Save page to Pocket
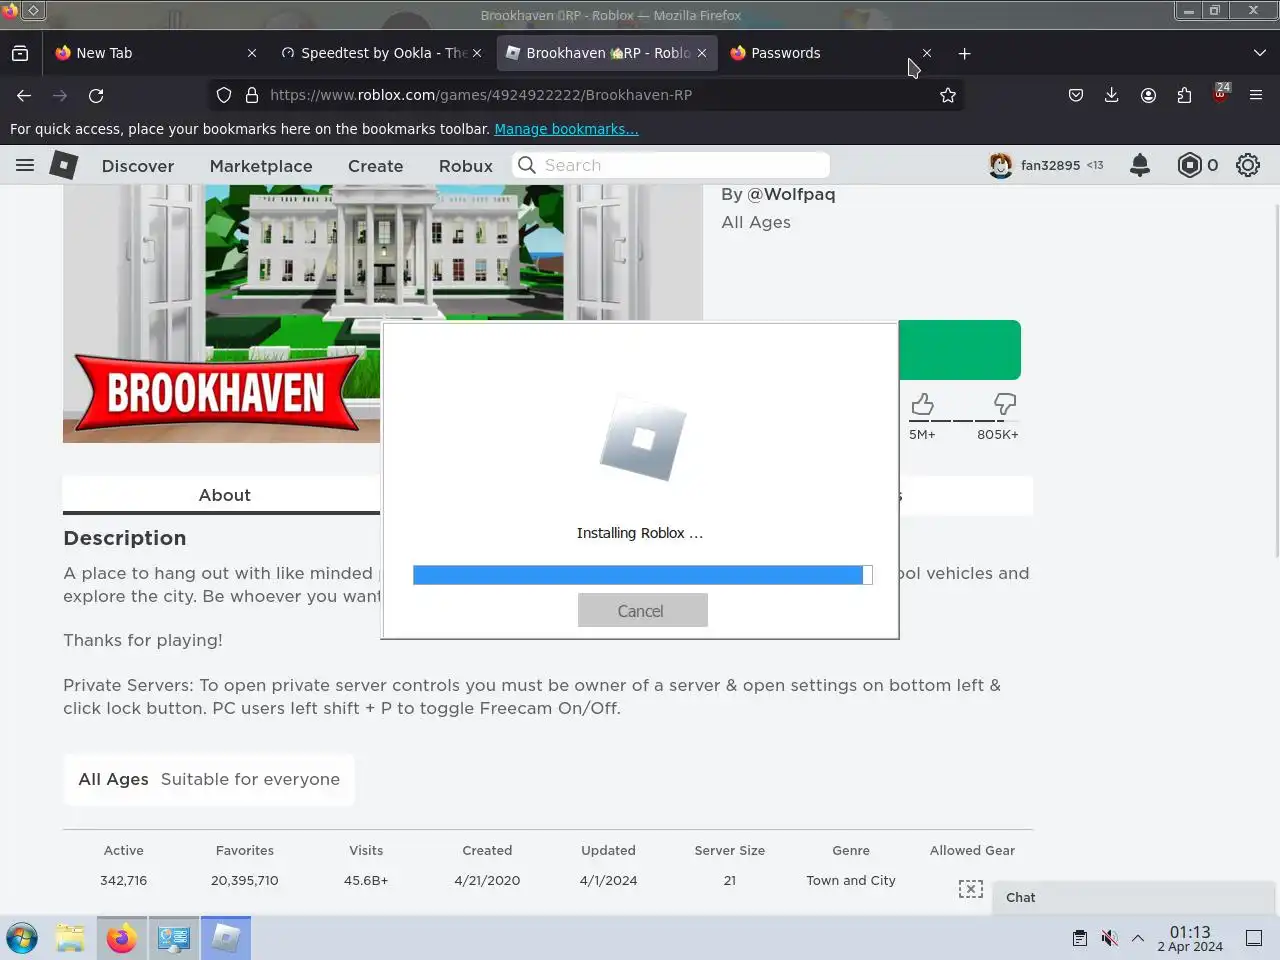 [1076, 95]
